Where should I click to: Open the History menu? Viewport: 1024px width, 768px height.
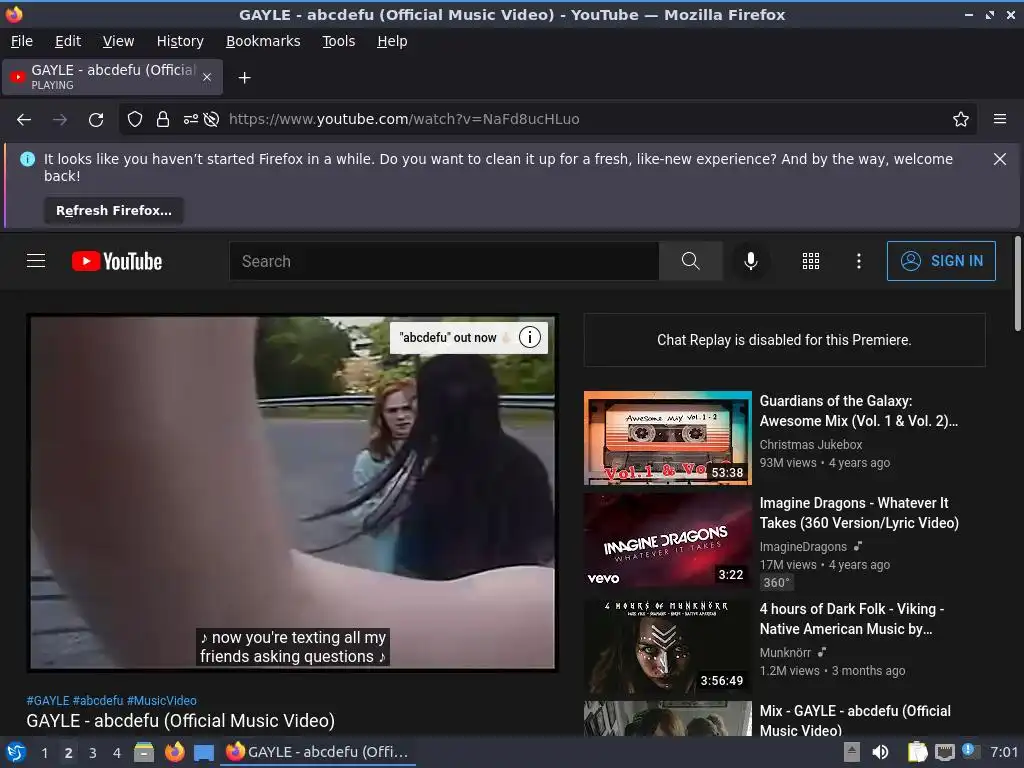coord(180,41)
